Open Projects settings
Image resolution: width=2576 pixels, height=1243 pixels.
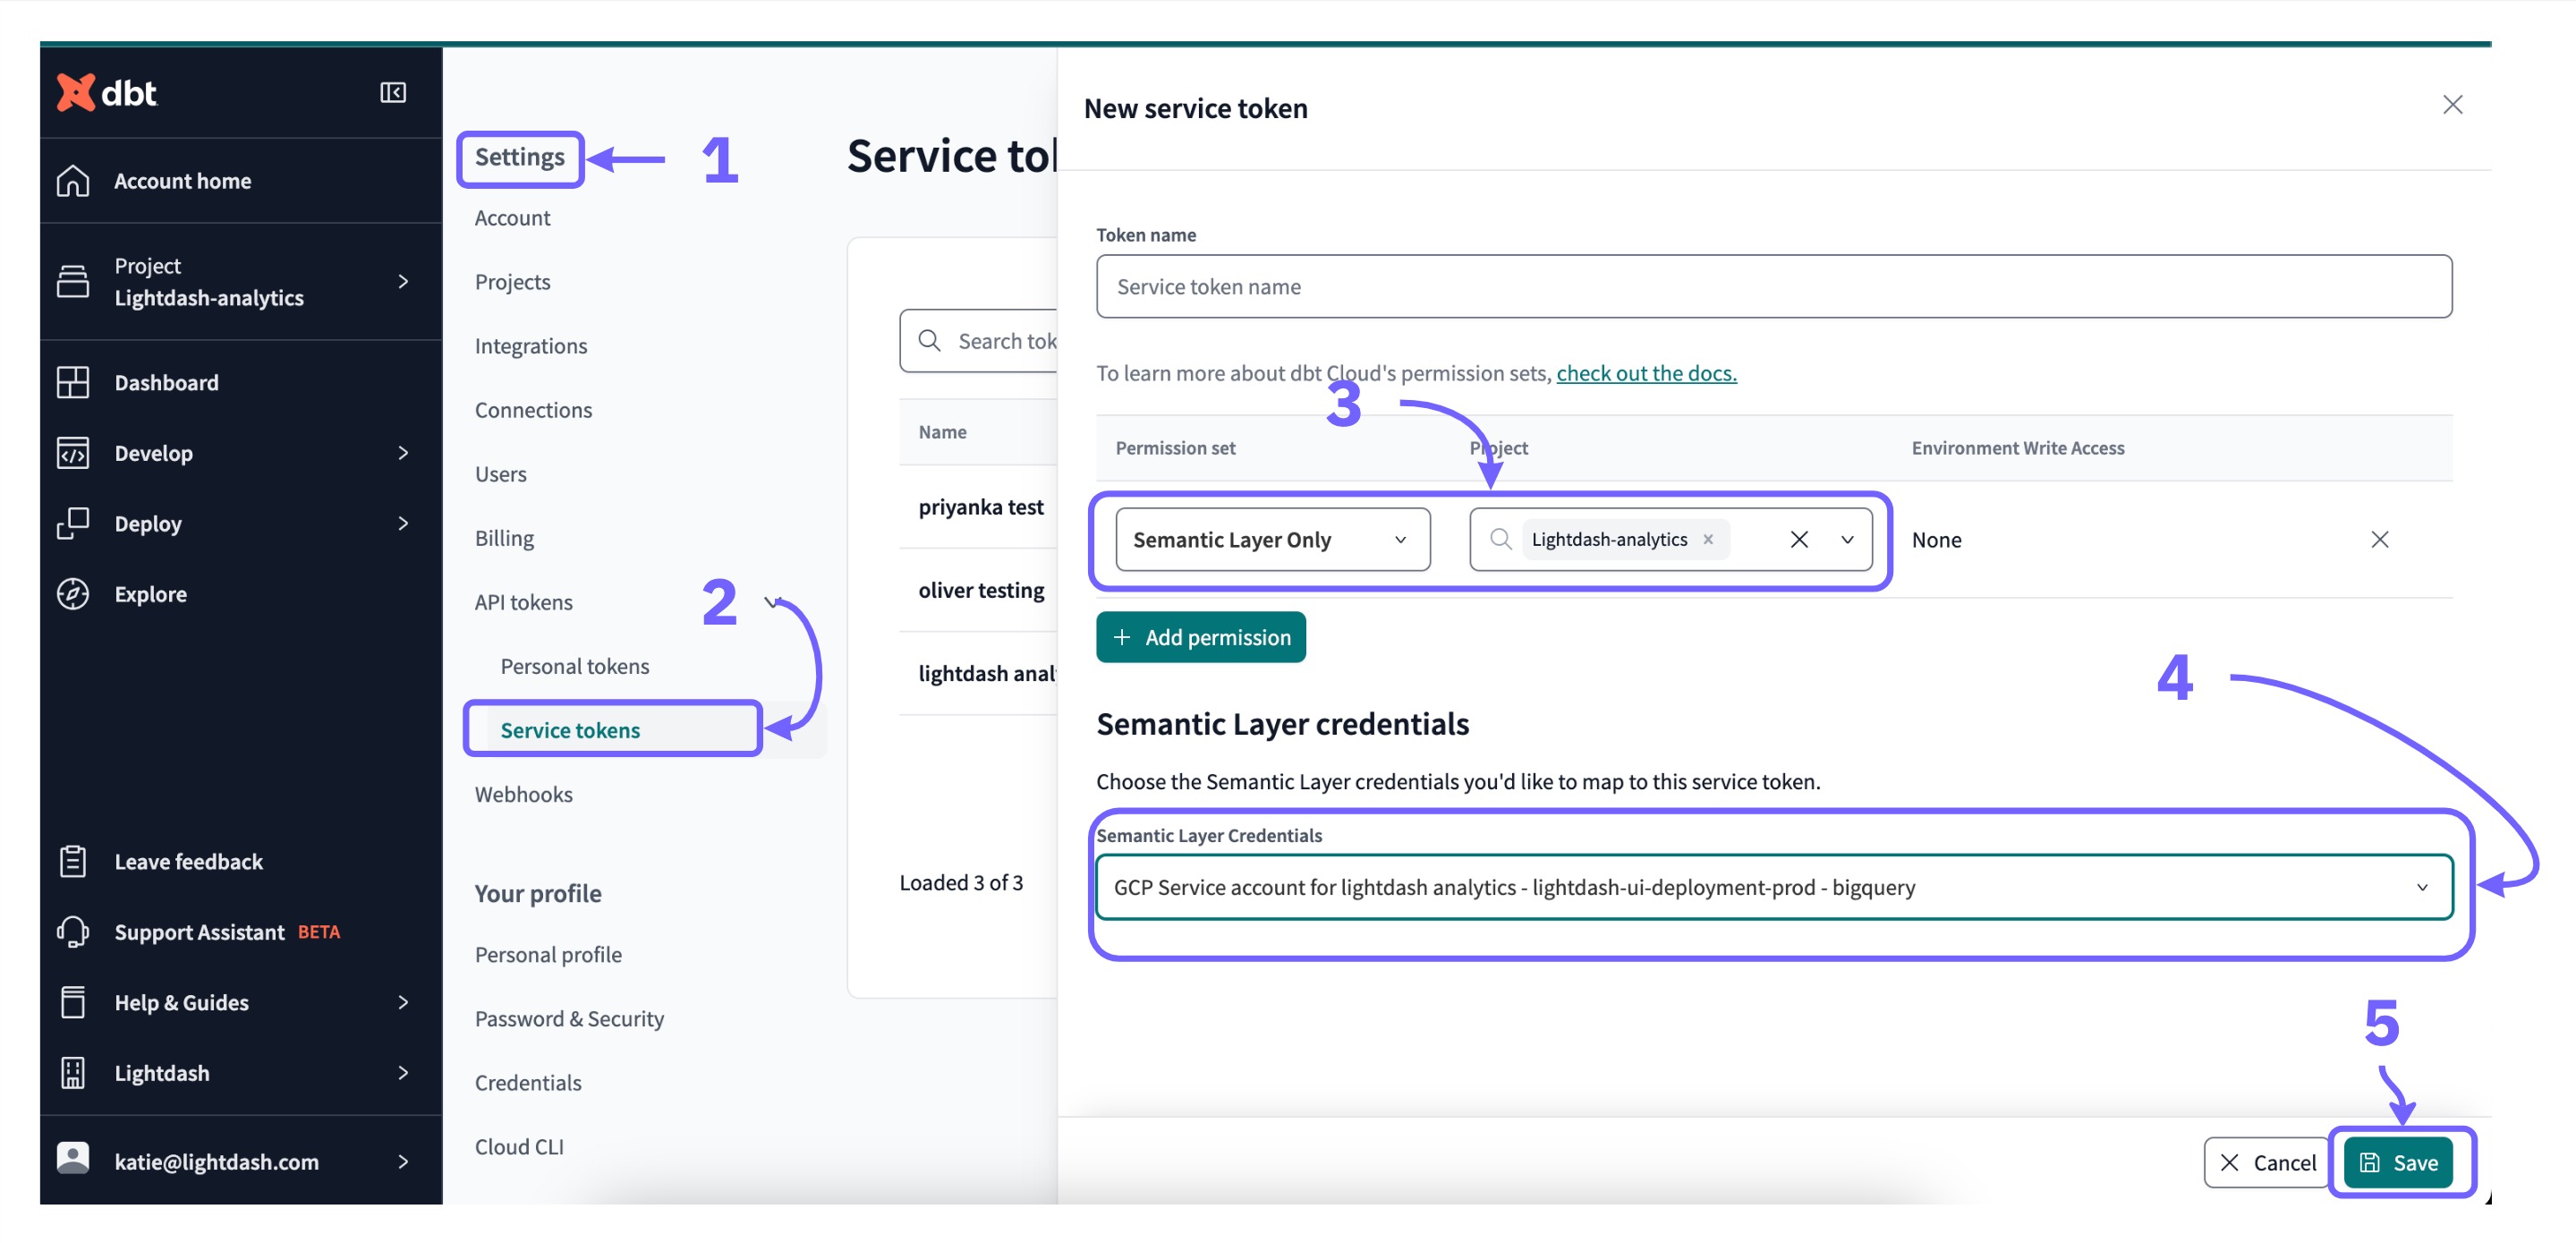(512, 281)
